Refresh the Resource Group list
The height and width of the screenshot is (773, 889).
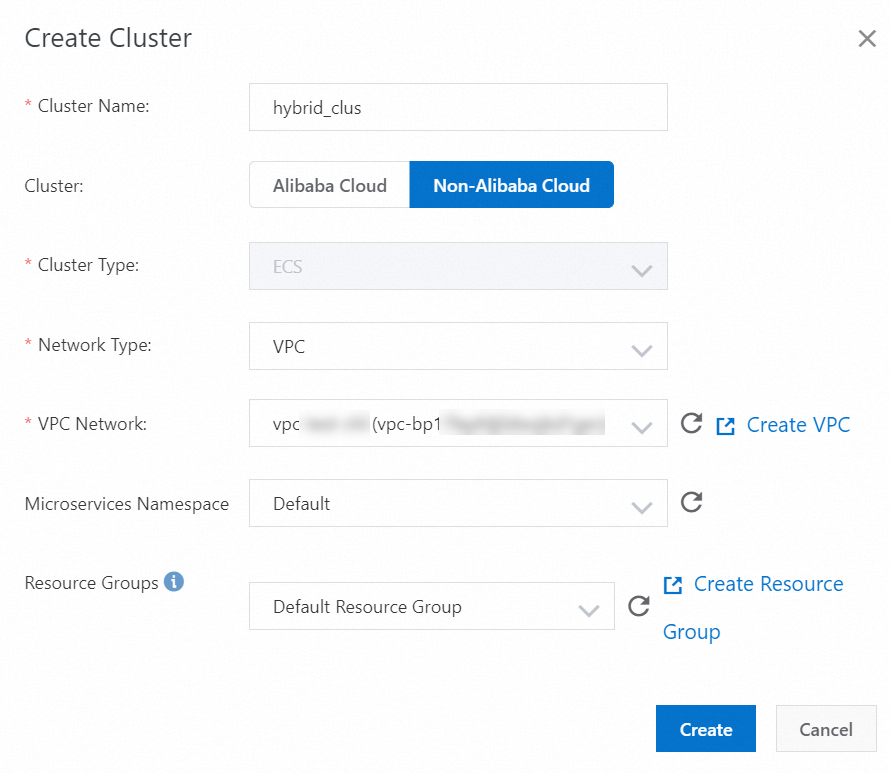point(639,606)
